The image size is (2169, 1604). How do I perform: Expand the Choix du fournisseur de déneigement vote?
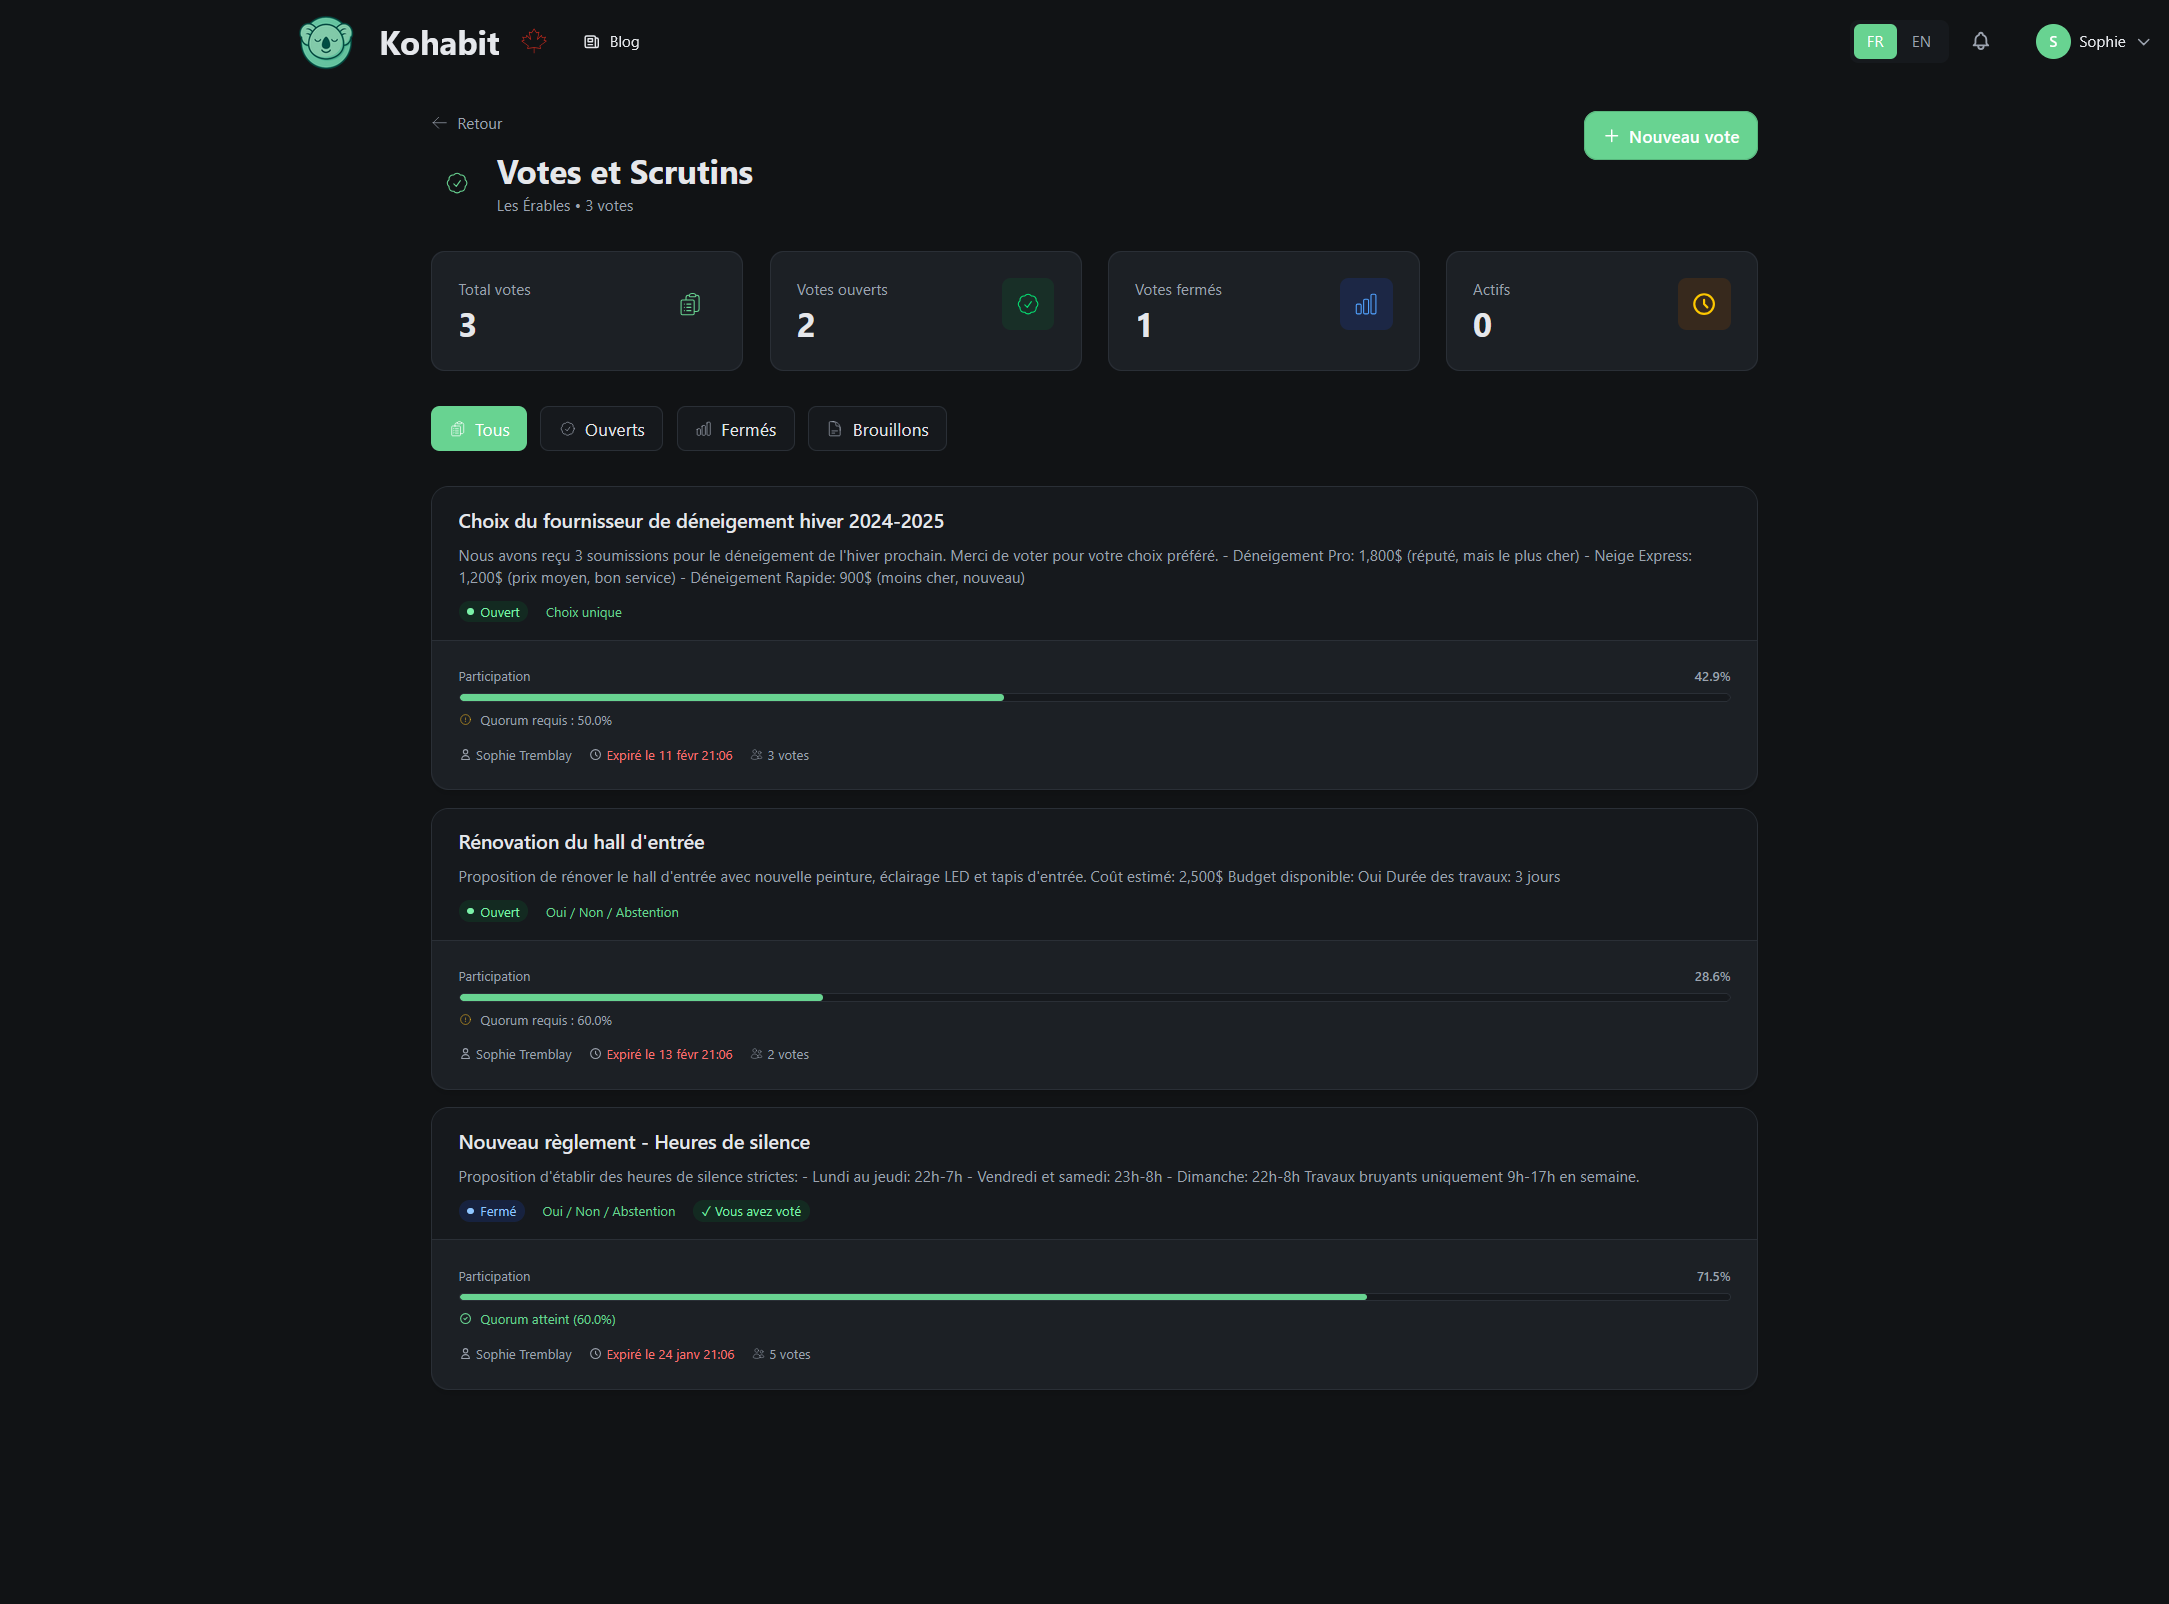click(x=700, y=521)
